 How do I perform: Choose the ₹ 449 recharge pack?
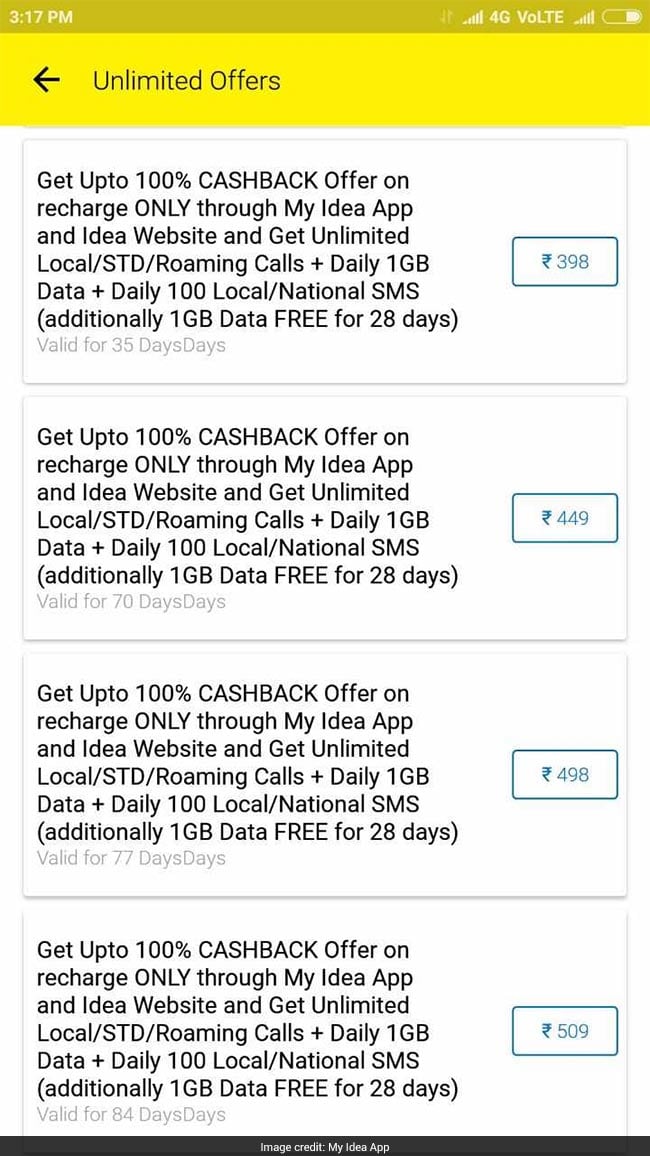(564, 518)
